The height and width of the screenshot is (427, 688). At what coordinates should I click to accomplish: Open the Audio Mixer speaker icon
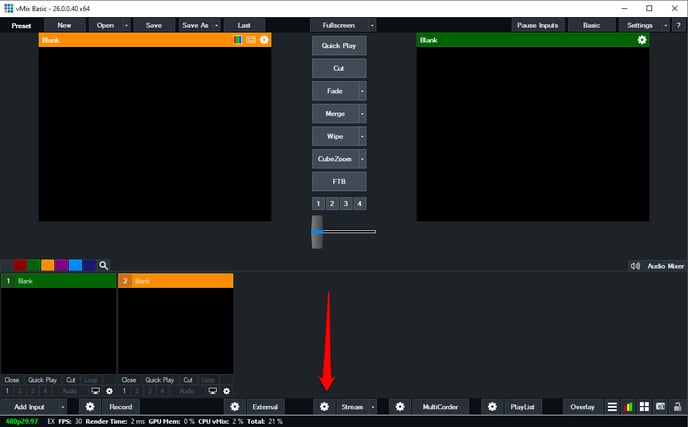[635, 266]
